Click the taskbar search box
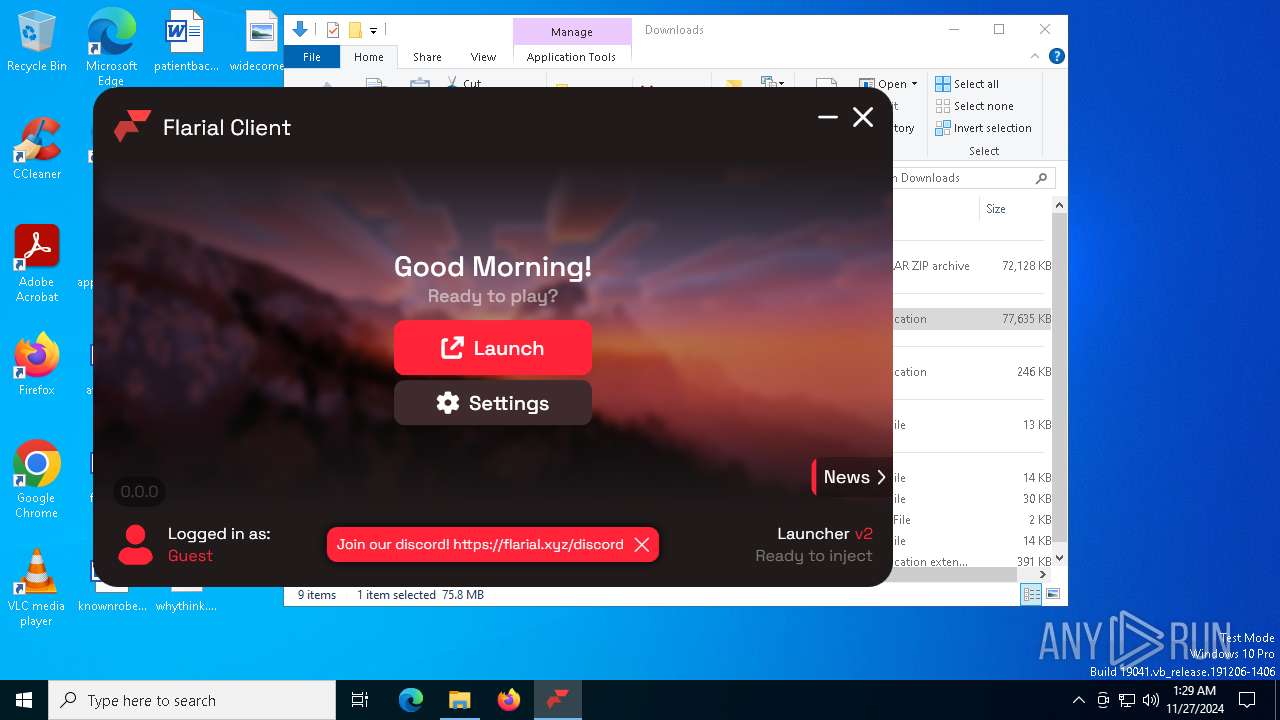Screen dimensions: 1280x720 coord(192,700)
